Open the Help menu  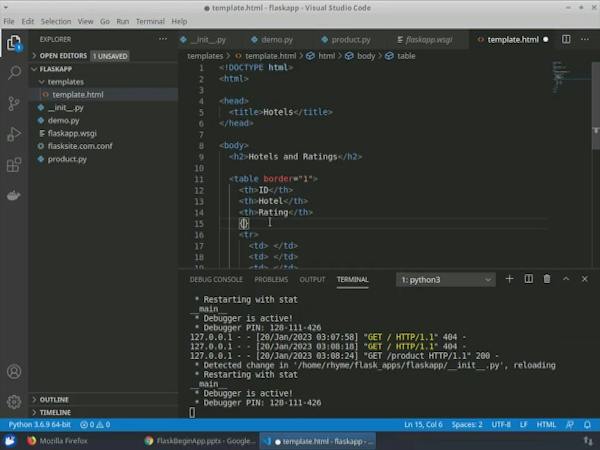pos(179,21)
